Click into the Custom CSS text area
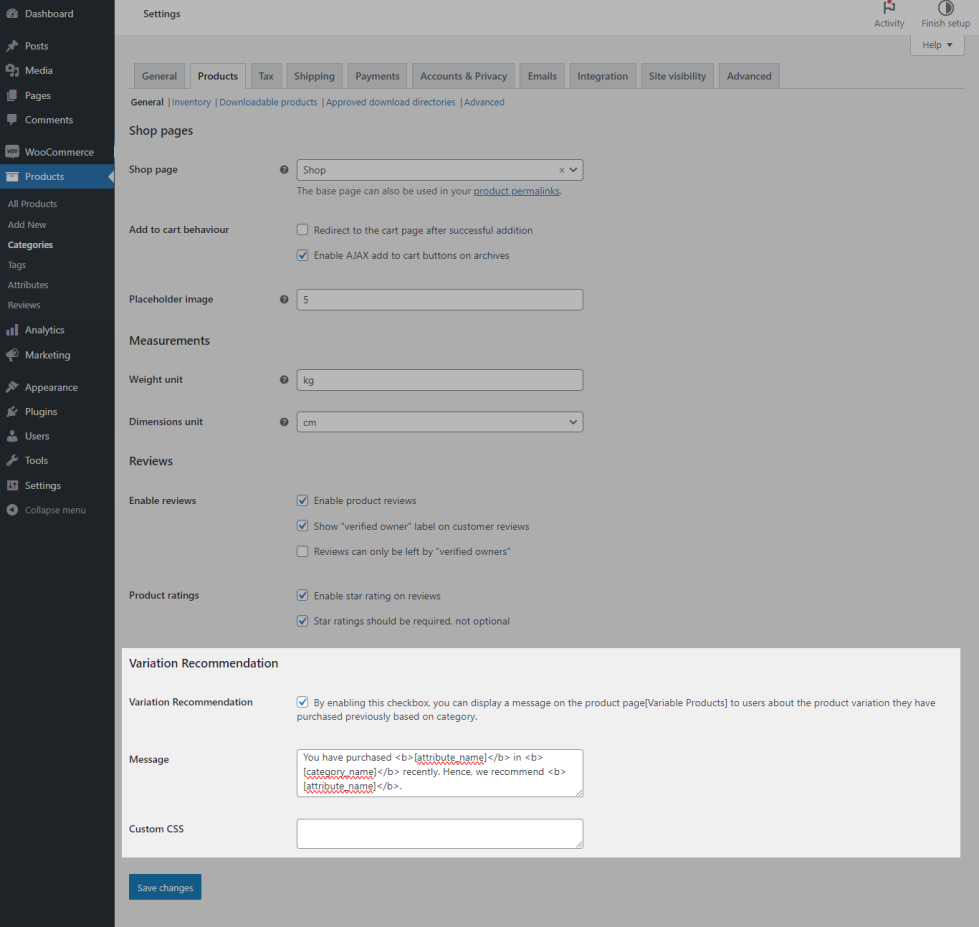Screen dimensions: 979x927 tap(439, 833)
